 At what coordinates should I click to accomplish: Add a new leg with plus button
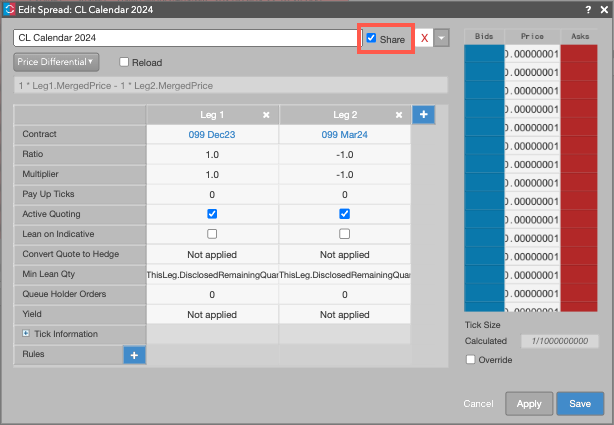coord(423,114)
